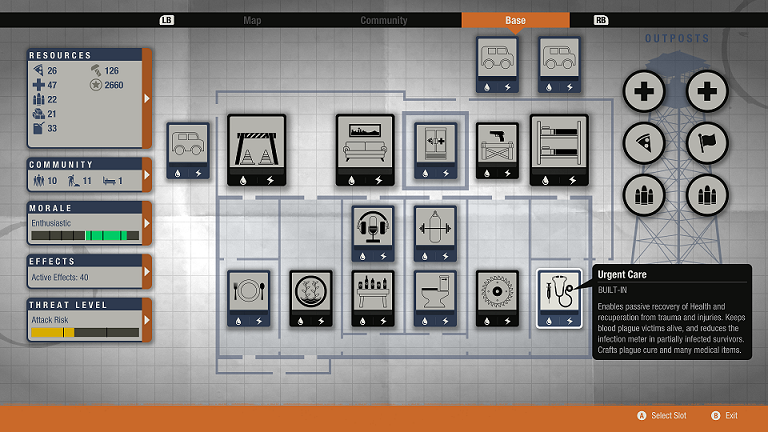
Task: Expand the Community panel arrow
Action: click(148, 174)
